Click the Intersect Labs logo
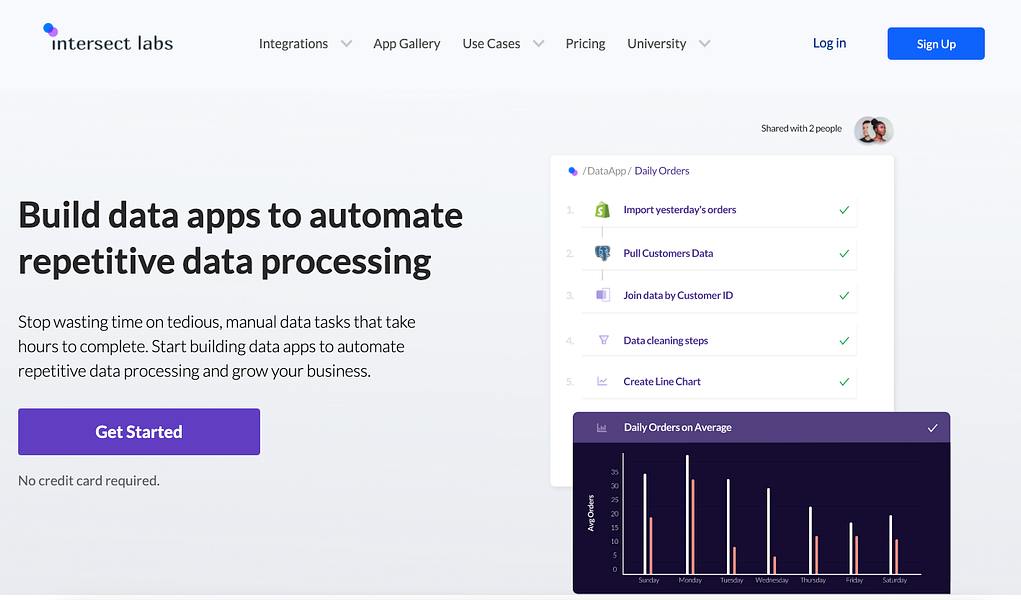This screenshot has height=600, width=1021. point(108,38)
